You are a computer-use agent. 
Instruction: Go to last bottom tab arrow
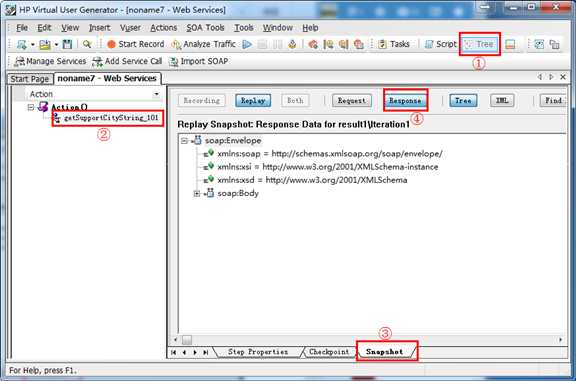point(206,352)
